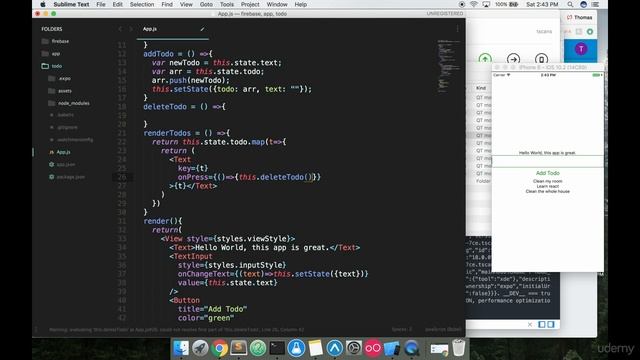Click the unsaved pencil icon on App.js tab
640x360 pixels.
coord(202,29)
